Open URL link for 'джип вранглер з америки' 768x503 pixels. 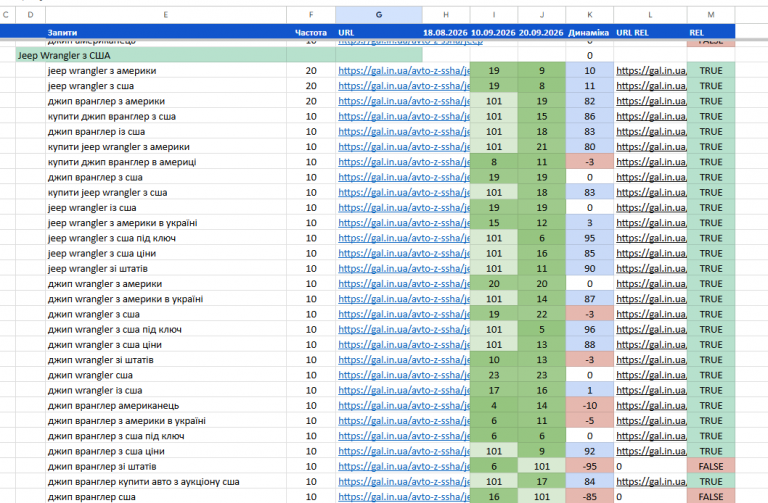pos(404,101)
